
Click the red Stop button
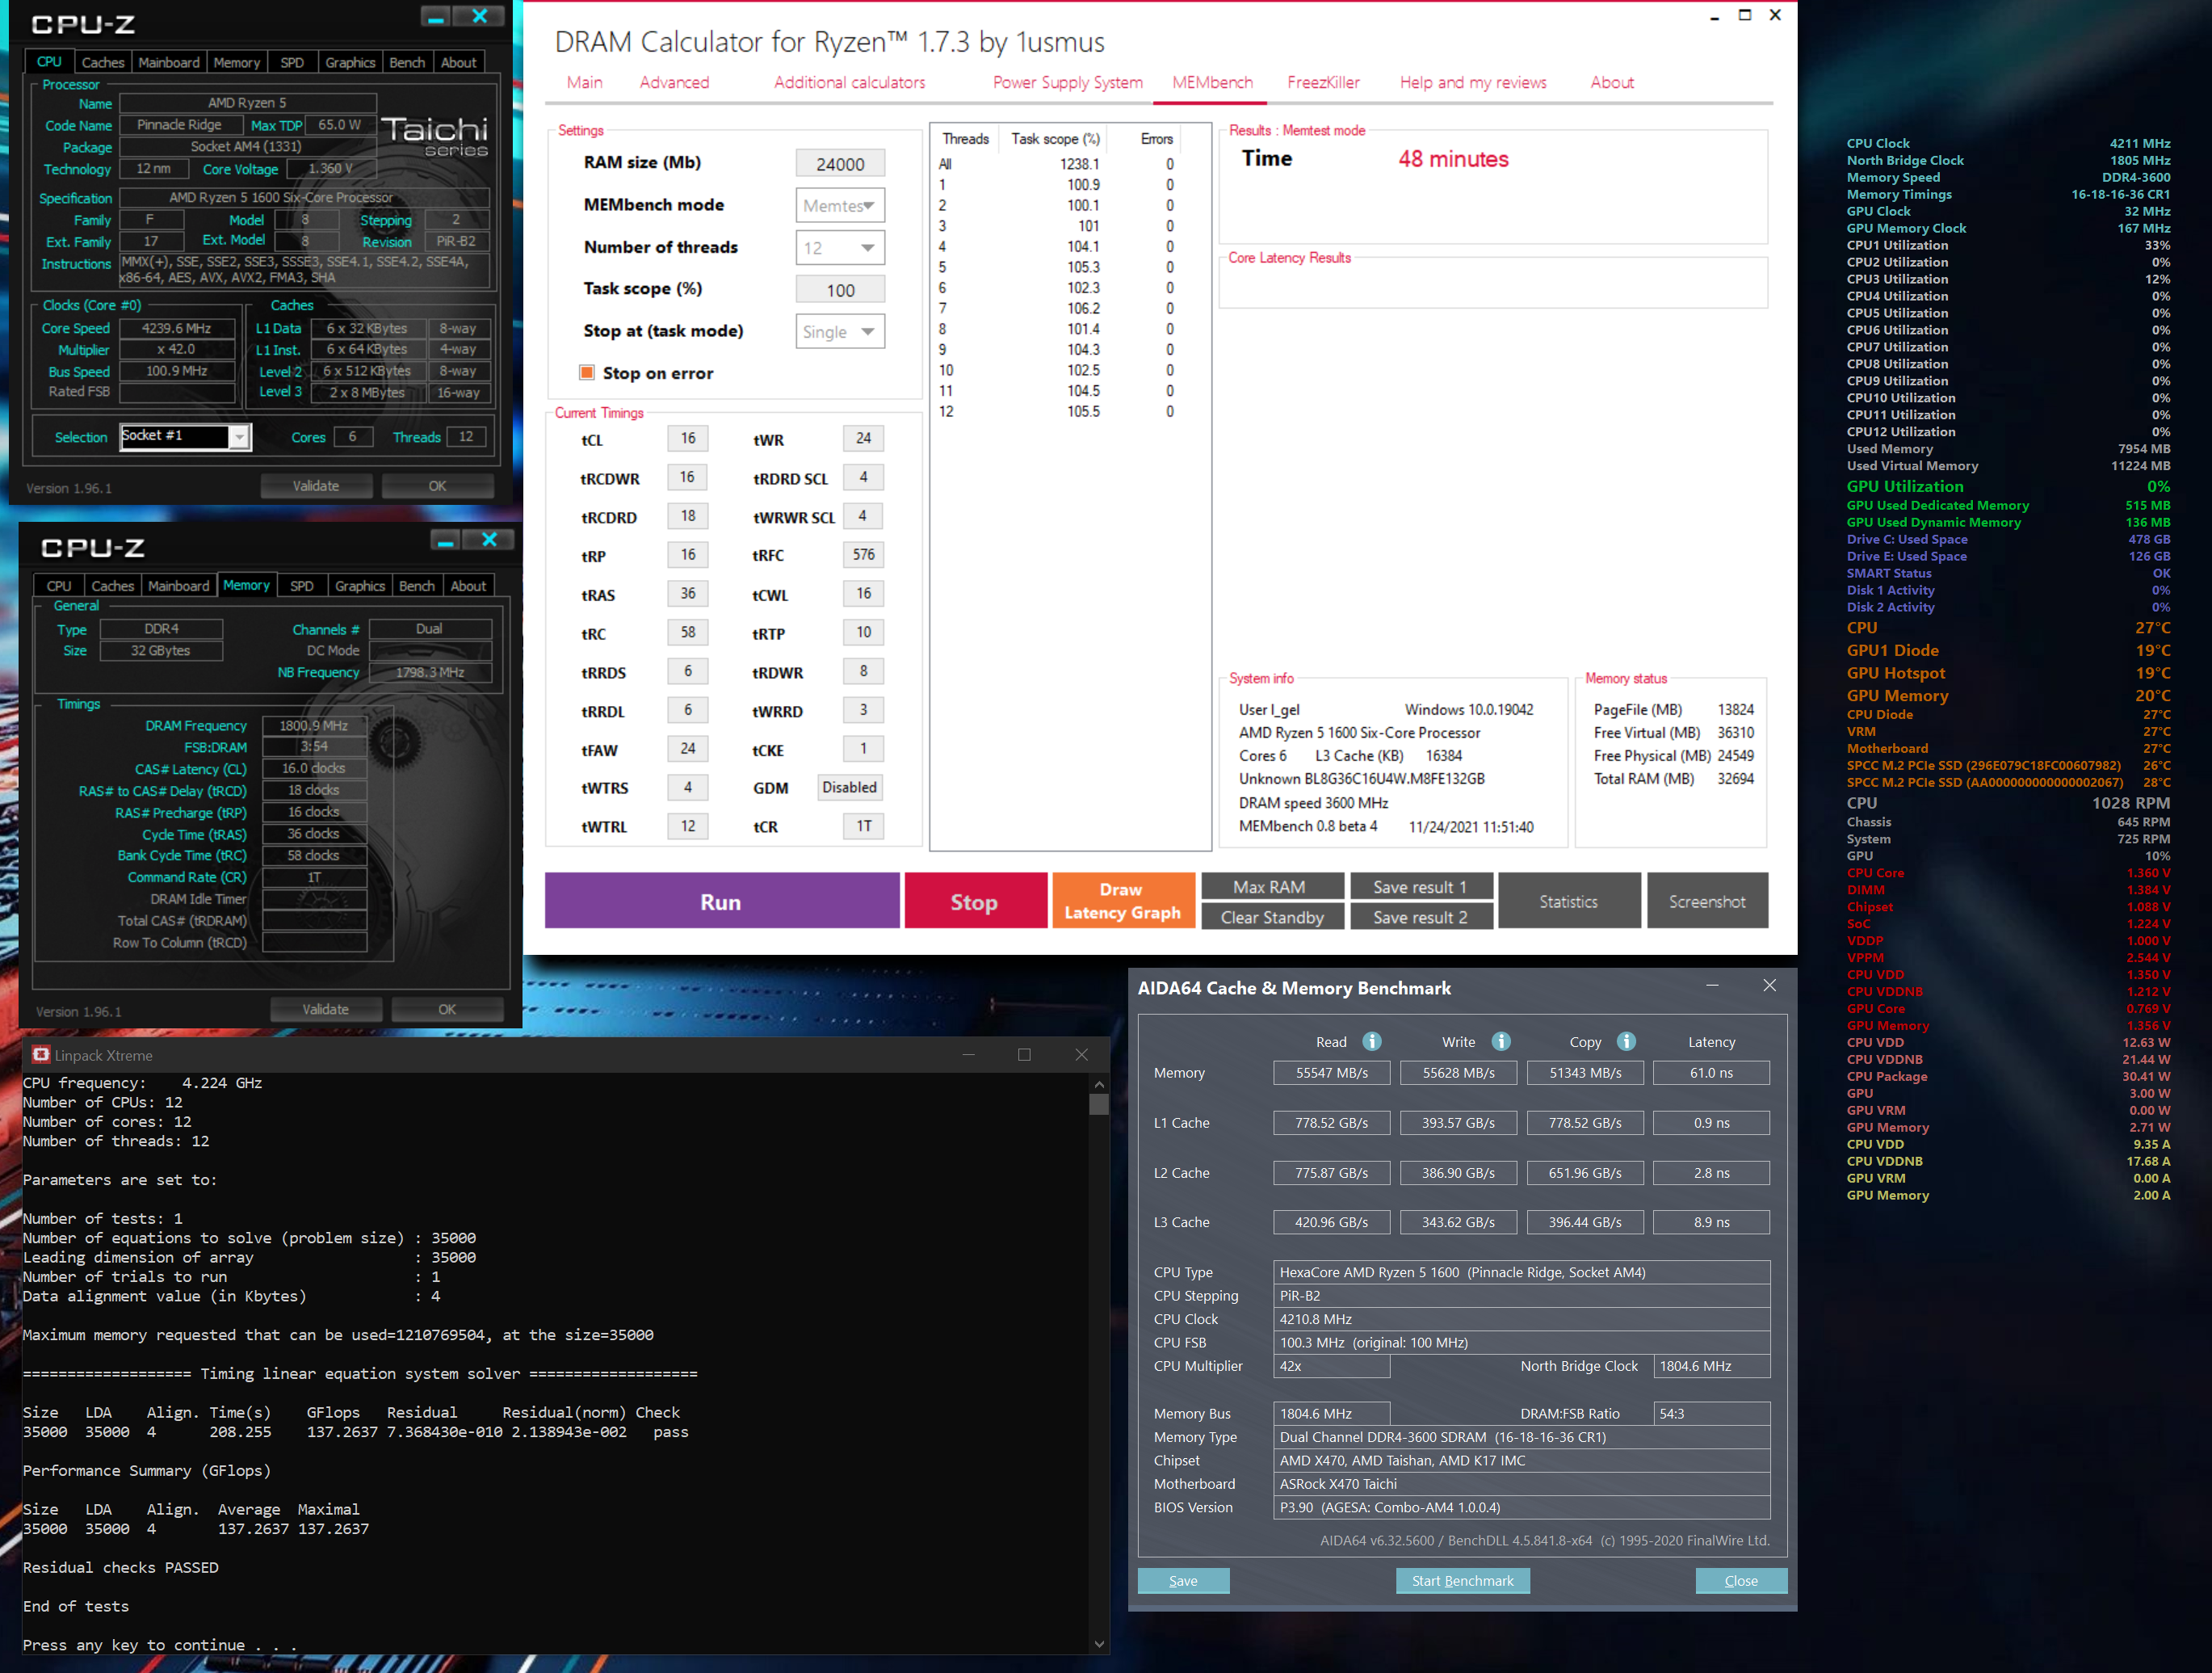975,901
